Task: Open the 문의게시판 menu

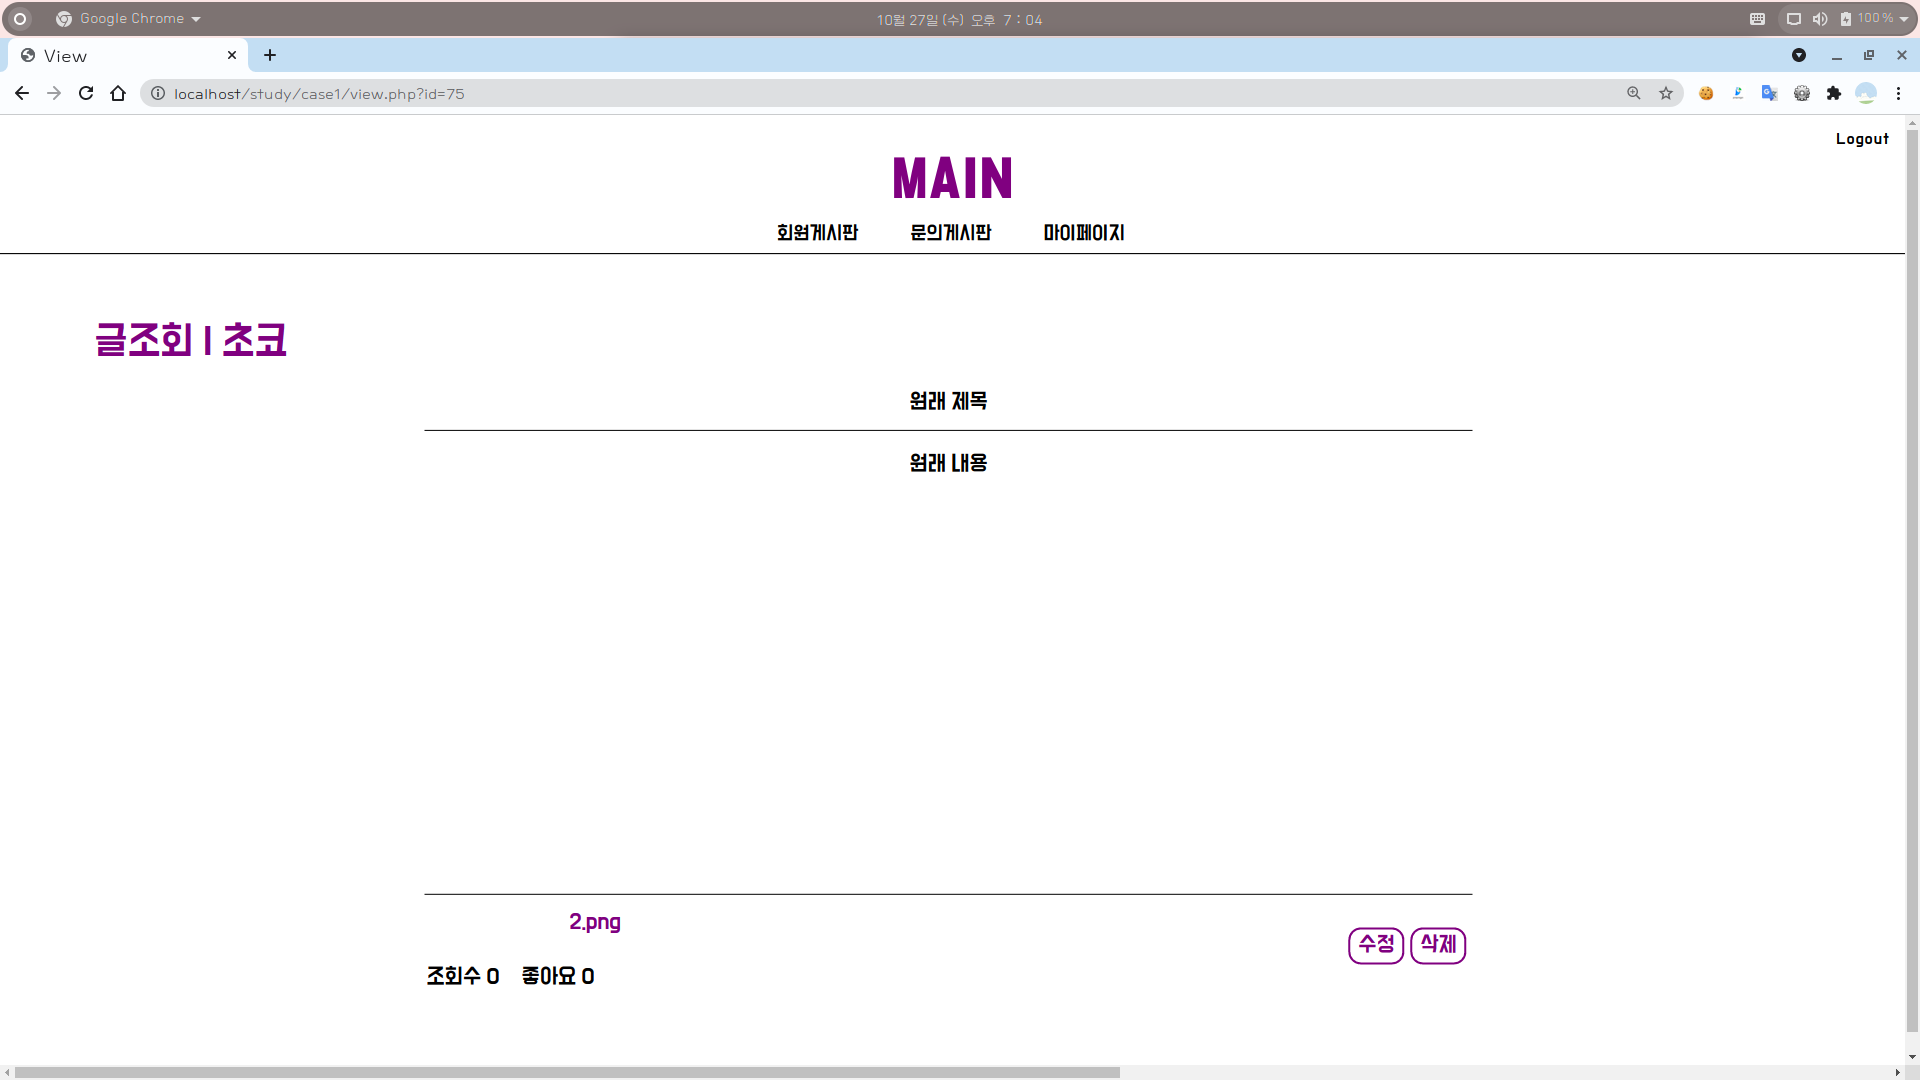Action: point(950,233)
